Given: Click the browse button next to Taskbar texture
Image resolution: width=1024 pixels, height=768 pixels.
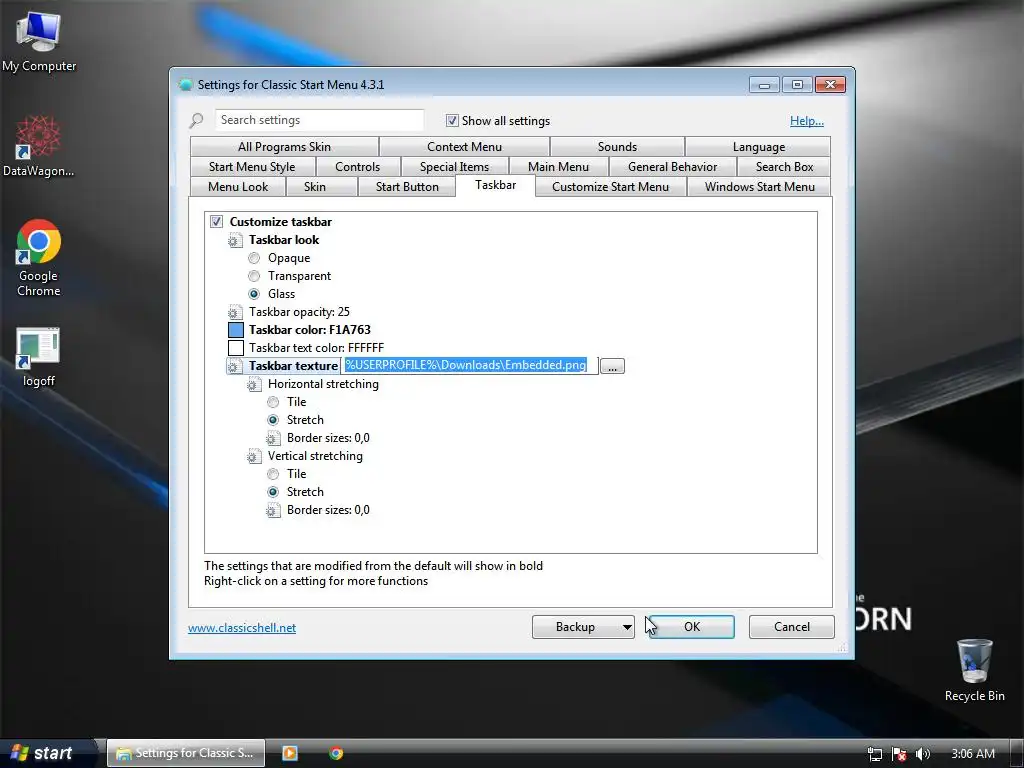Looking at the screenshot, I should click(612, 366).
